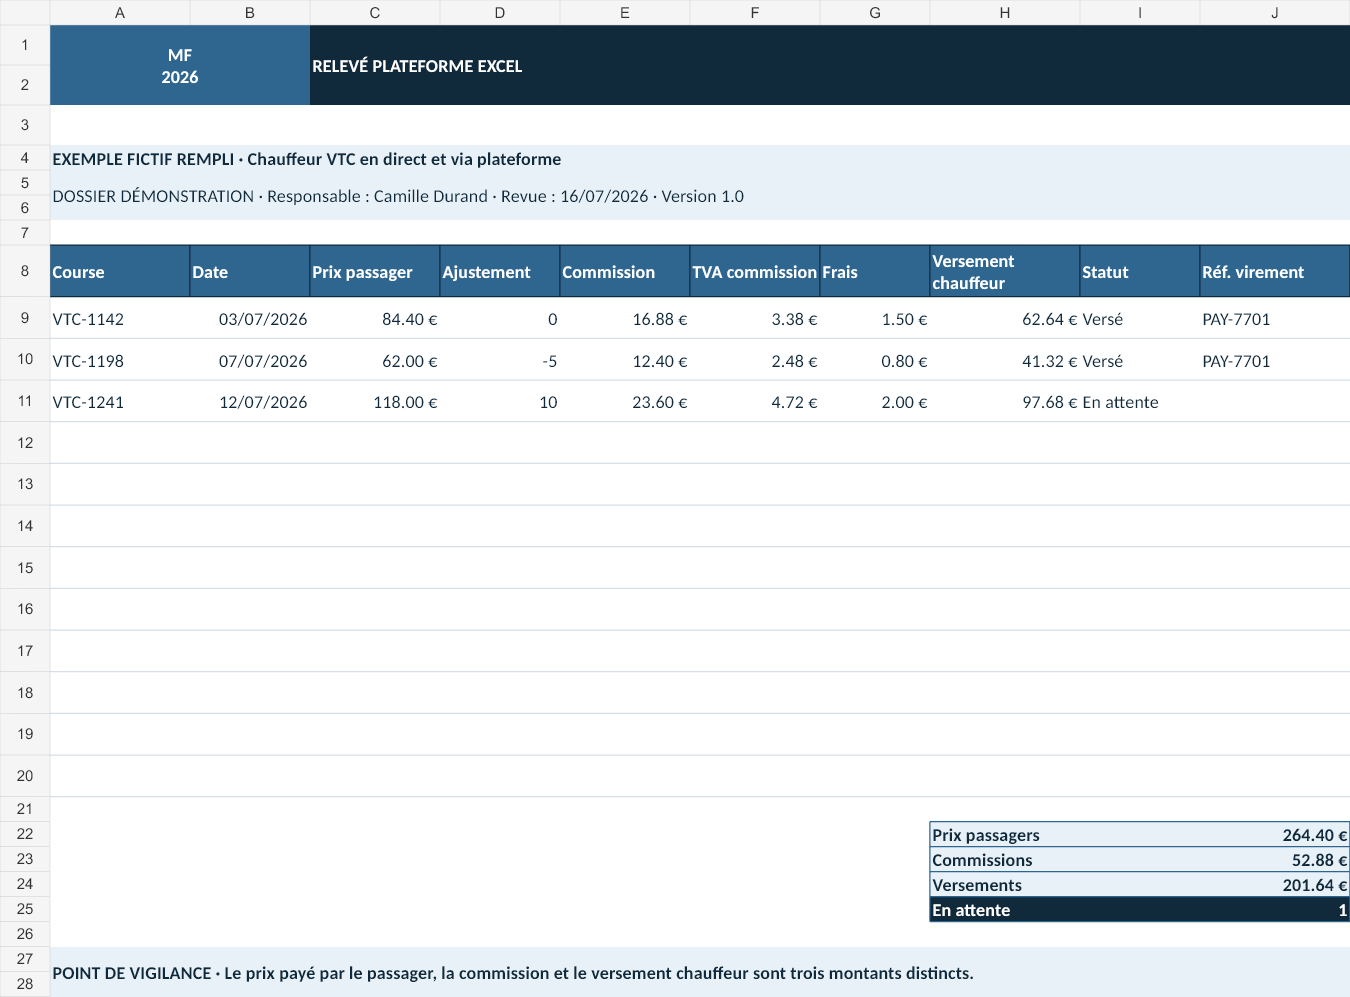This screenshot has height=997, width=1350.
Task: Select cell VTC-1142
Action: [x=120, y=319]
